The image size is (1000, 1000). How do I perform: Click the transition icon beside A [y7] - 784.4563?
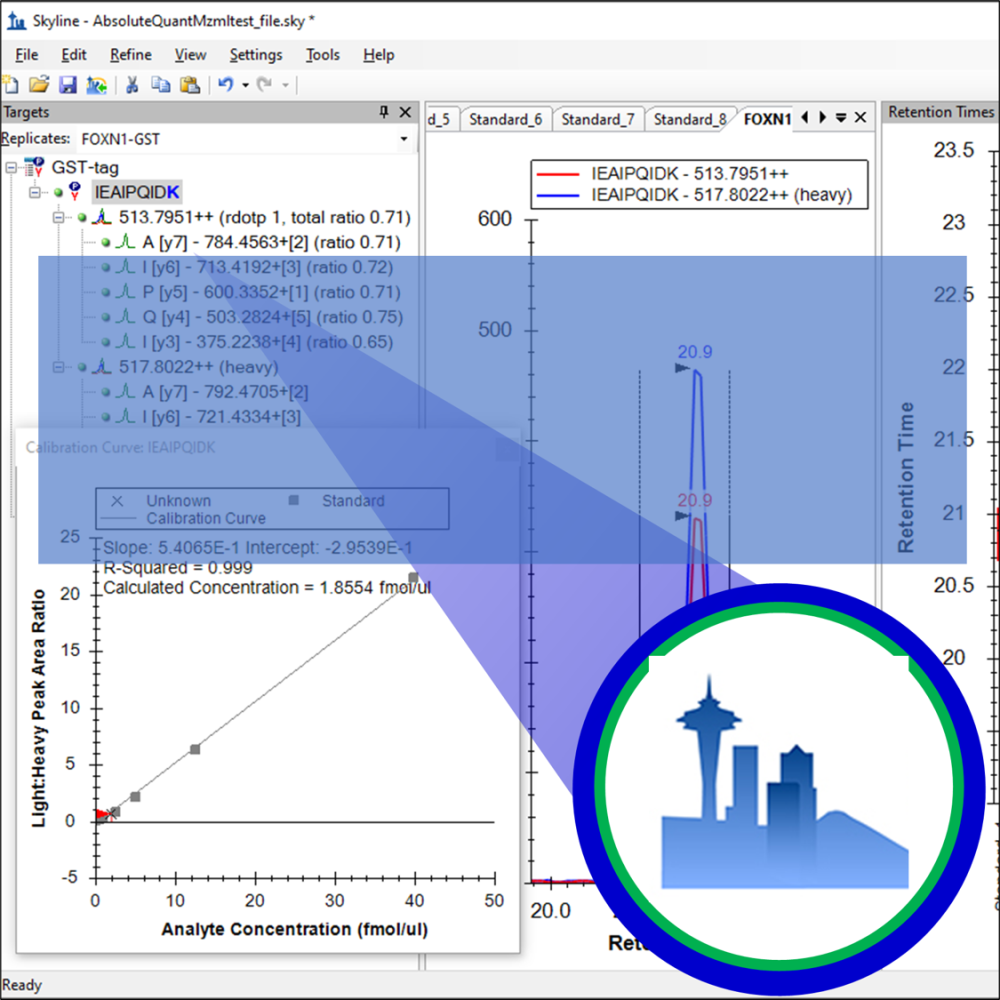click(126, 242)
